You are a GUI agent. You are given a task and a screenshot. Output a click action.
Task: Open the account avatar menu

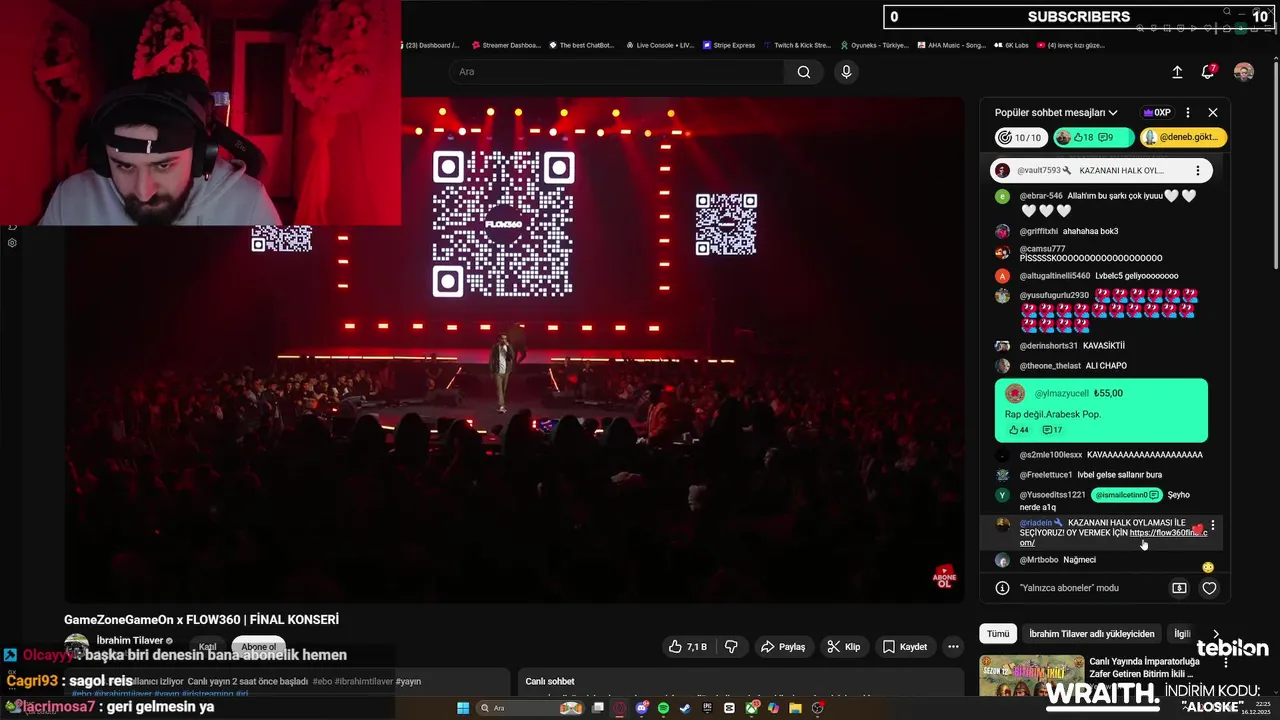click(1244, 72)
